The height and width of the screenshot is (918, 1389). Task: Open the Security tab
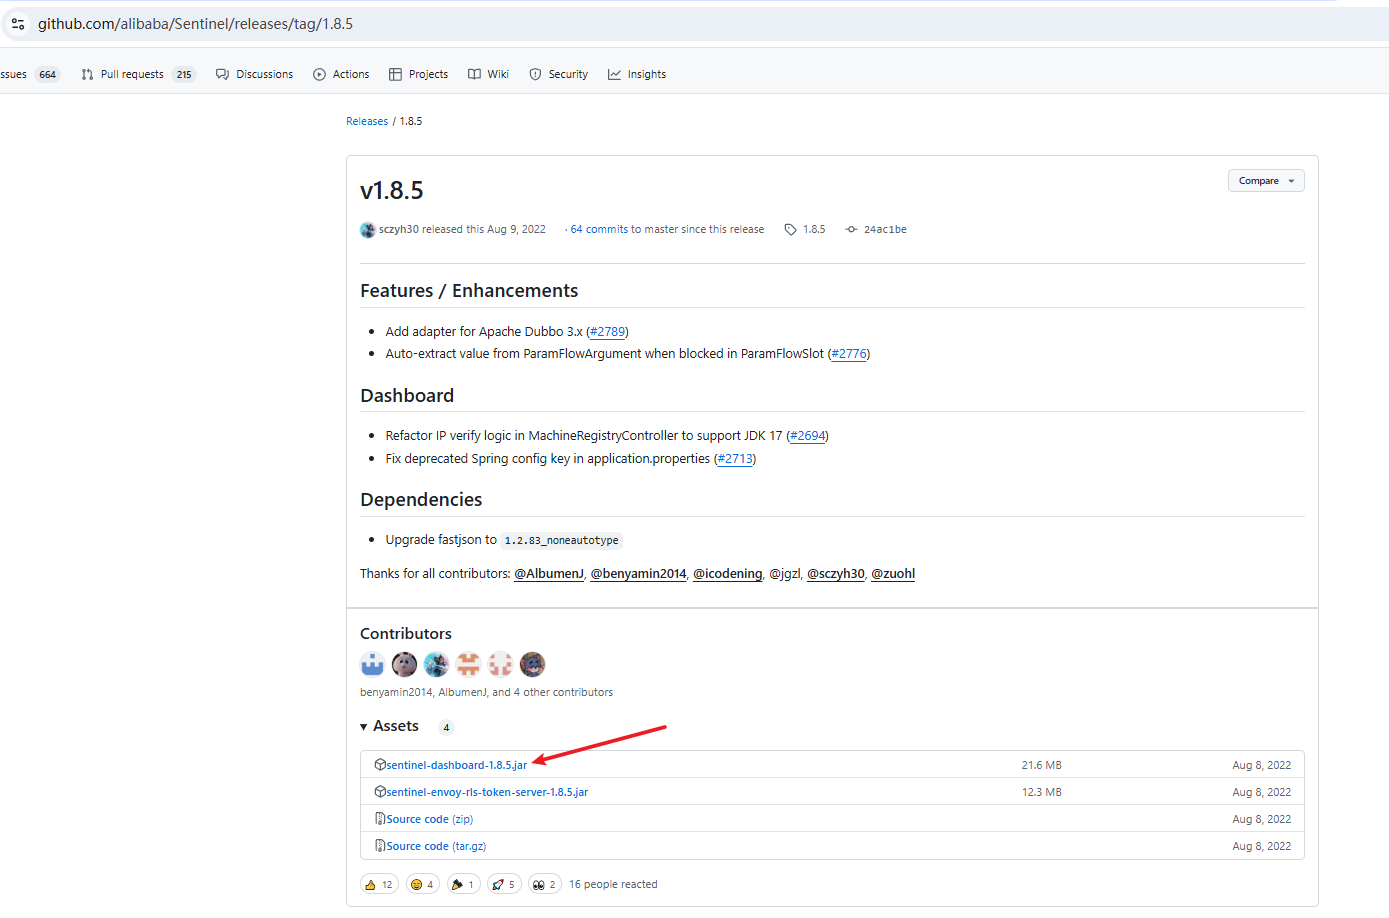558,74
